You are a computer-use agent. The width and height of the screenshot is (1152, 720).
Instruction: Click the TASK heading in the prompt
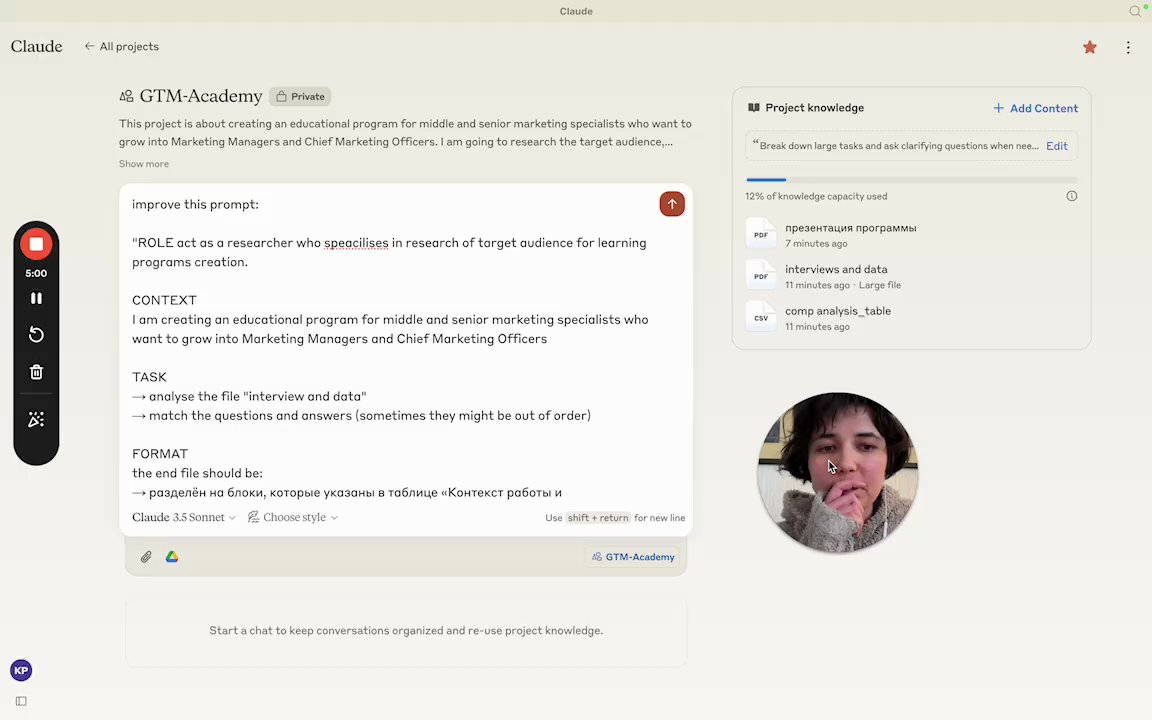pos(149,377)
